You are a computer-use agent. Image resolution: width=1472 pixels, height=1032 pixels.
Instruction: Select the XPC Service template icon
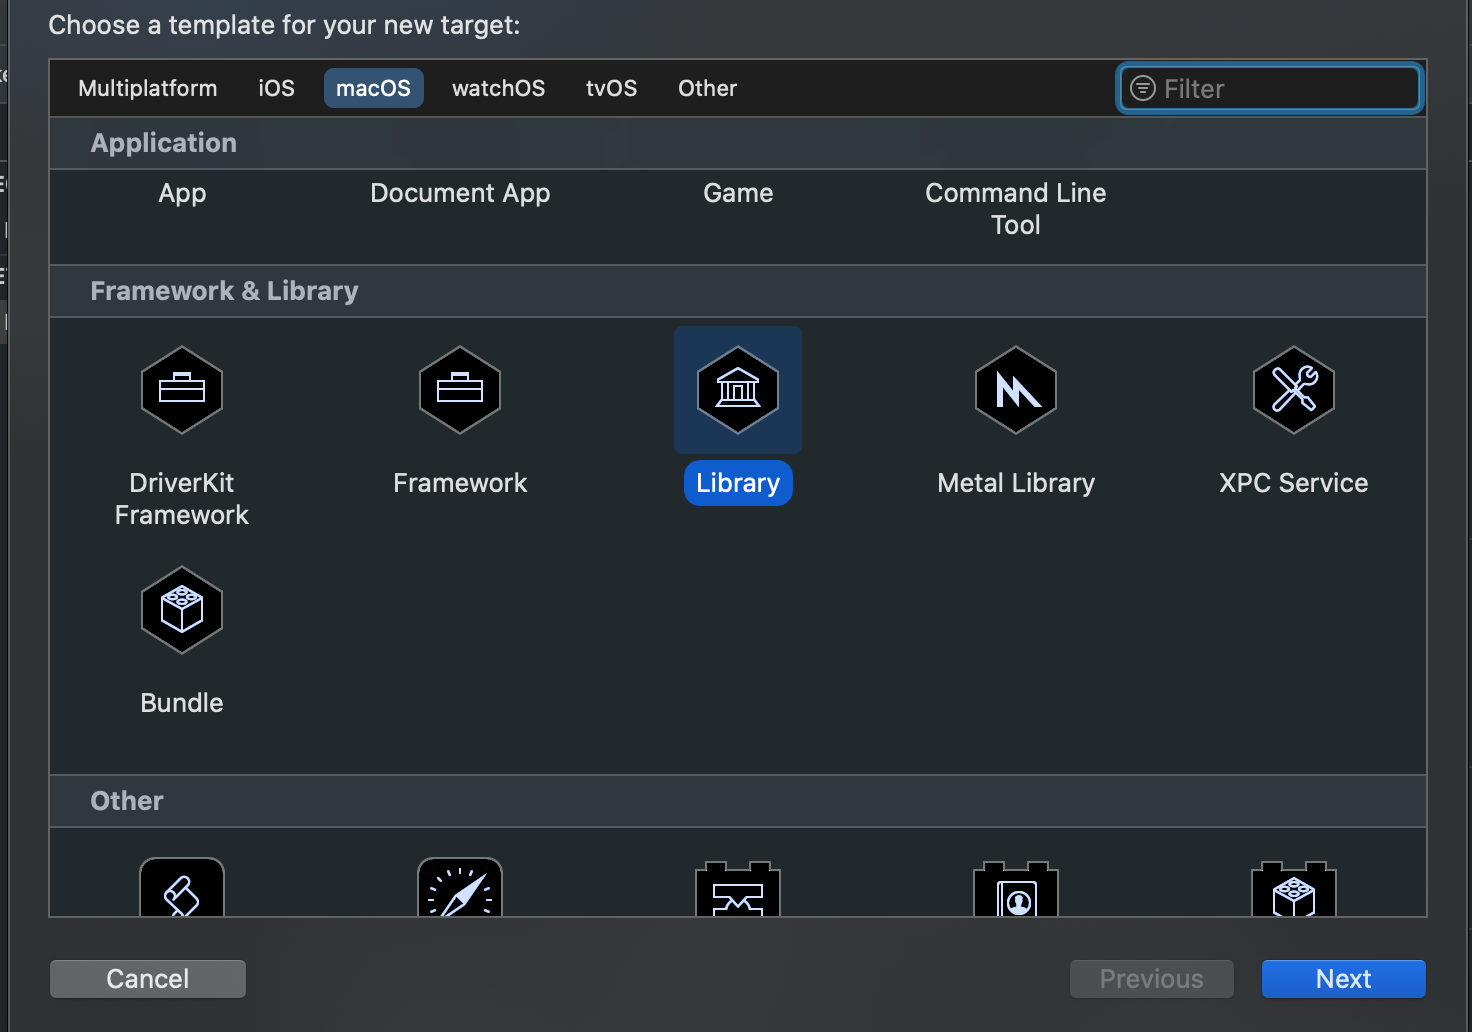point(1294,390)
